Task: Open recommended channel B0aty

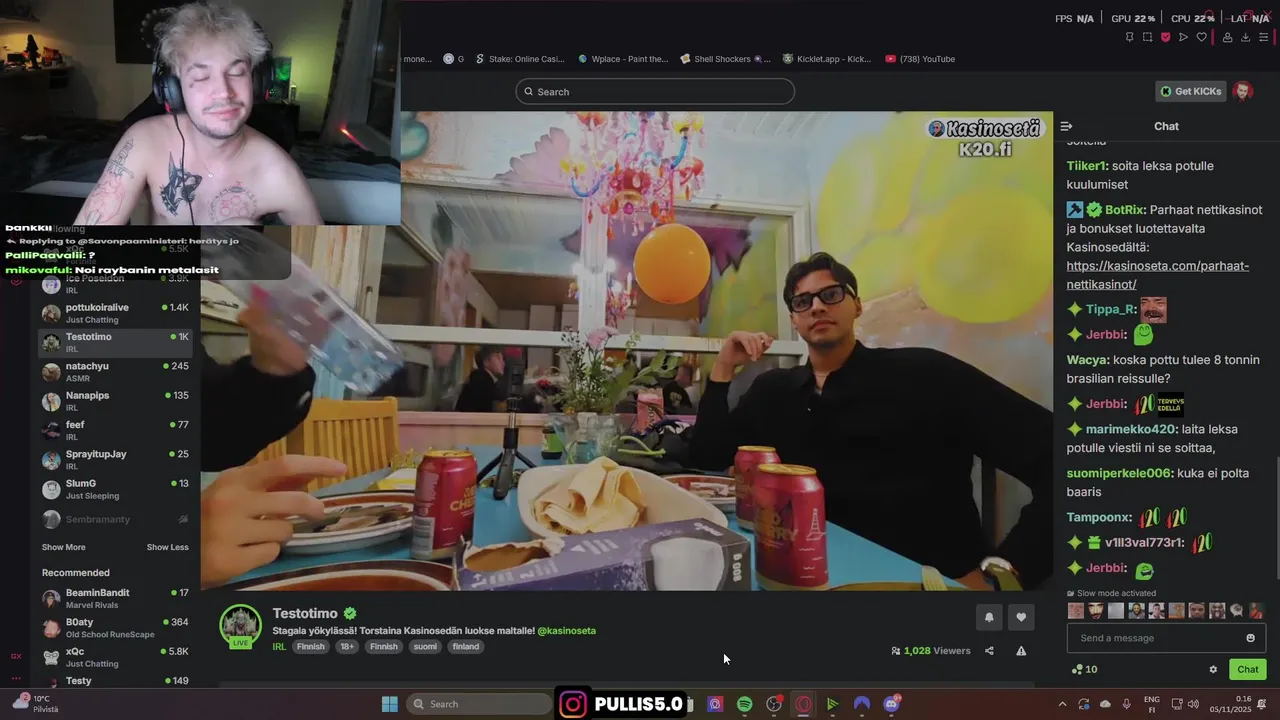Action: pos(115,628)
